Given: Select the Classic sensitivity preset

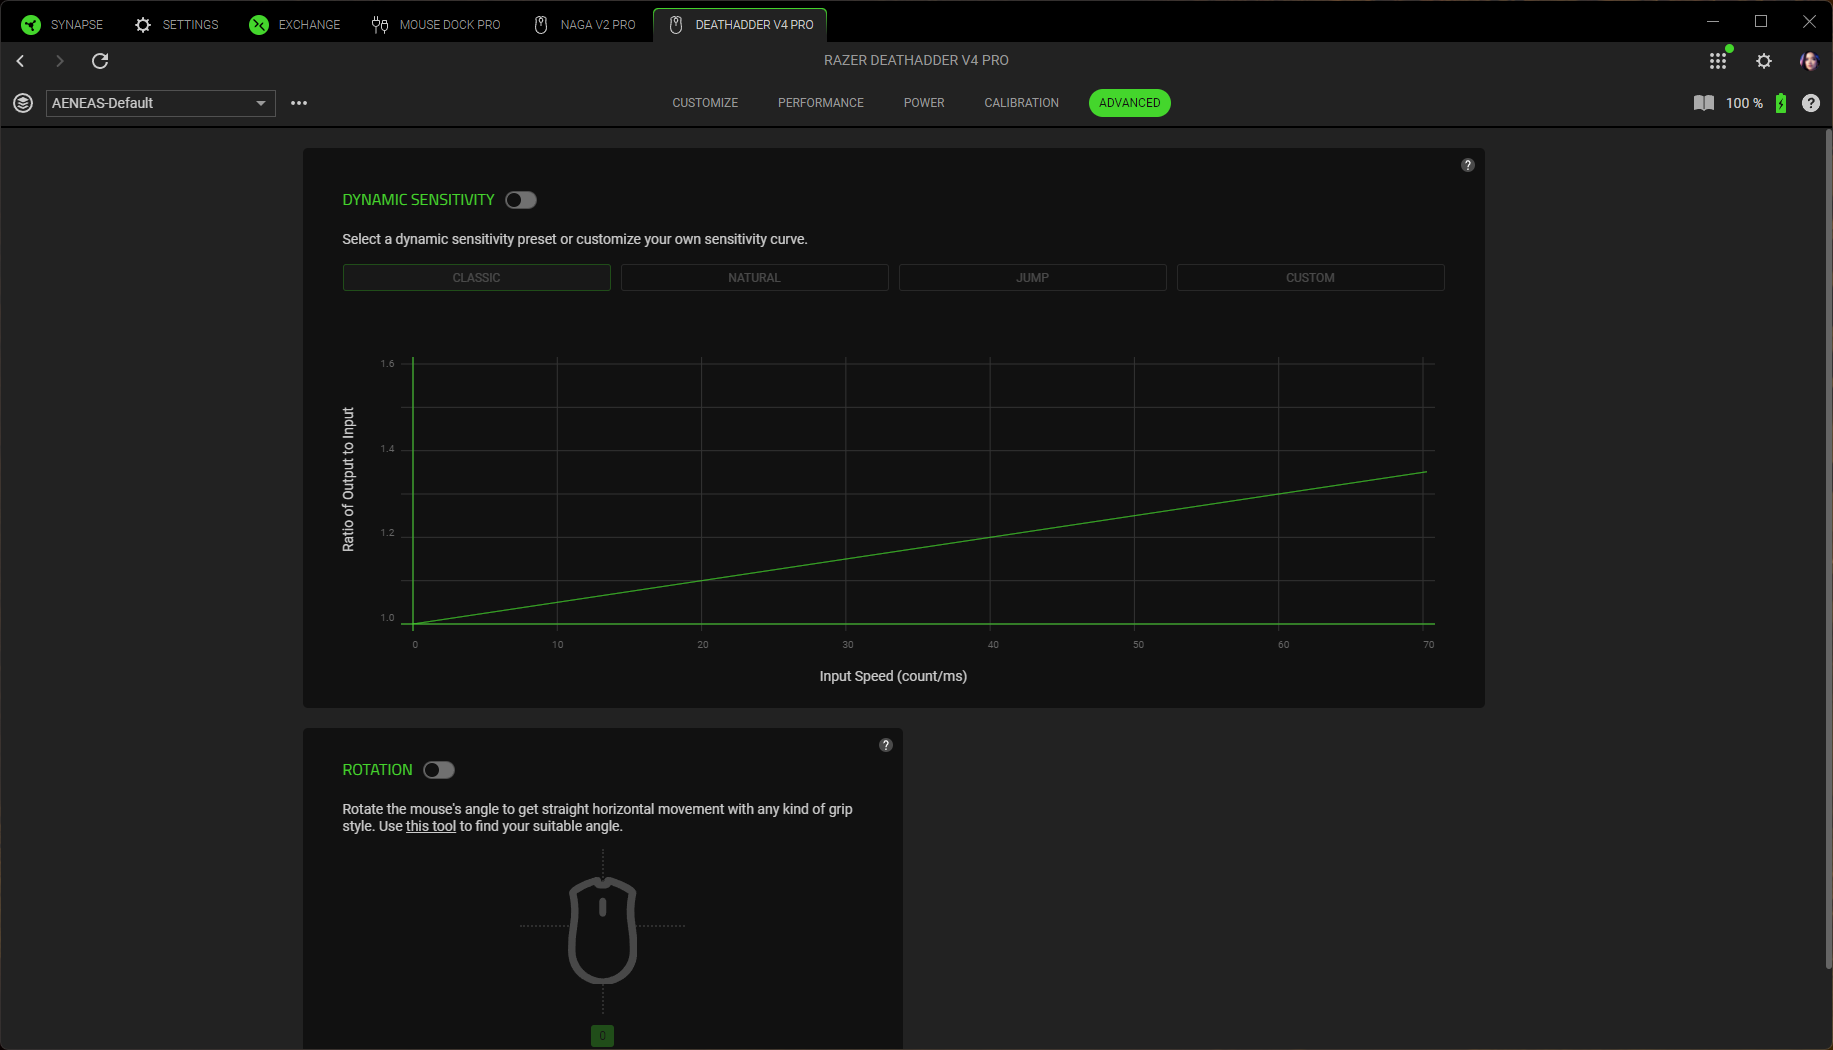Looking at the screenshot, I should point(476,278).
